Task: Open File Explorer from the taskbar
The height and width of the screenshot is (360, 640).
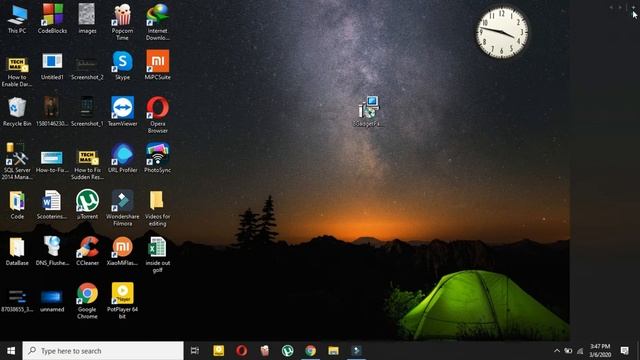Action: coord(333,351)
